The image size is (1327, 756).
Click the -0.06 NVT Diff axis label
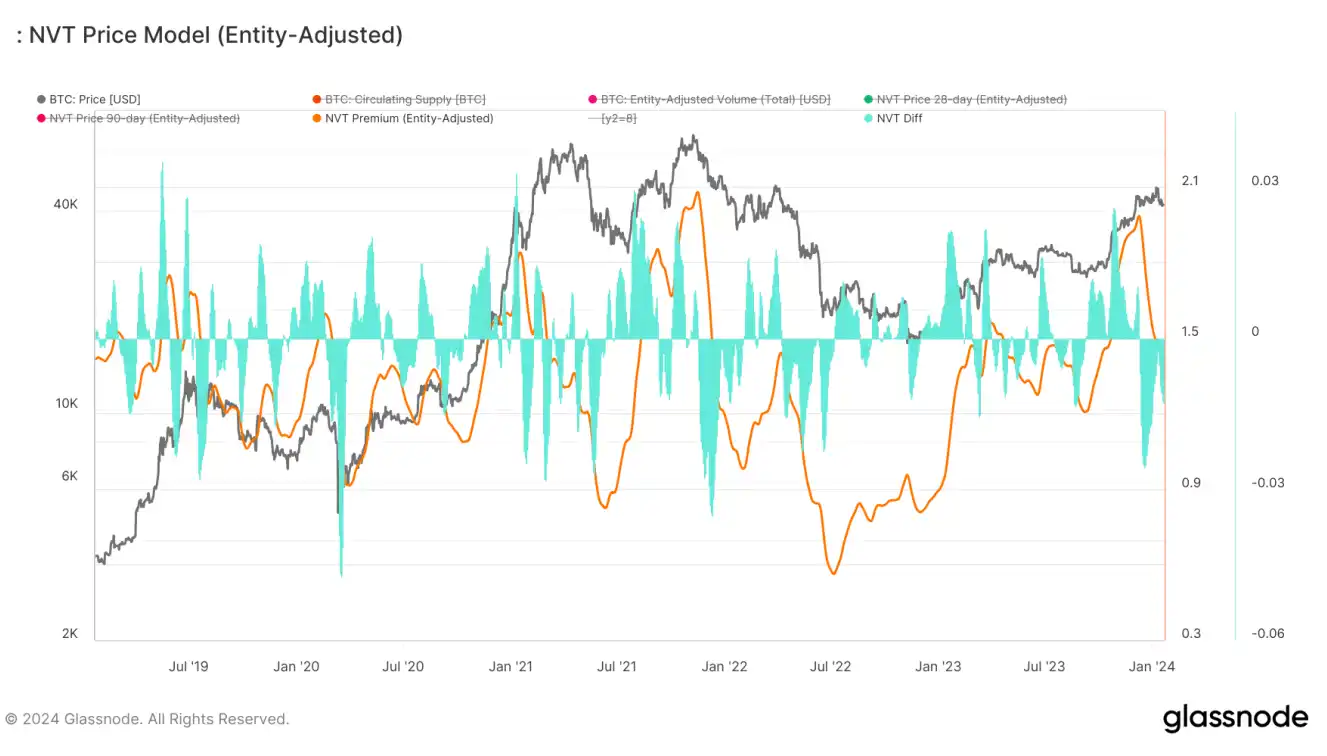1269,634
